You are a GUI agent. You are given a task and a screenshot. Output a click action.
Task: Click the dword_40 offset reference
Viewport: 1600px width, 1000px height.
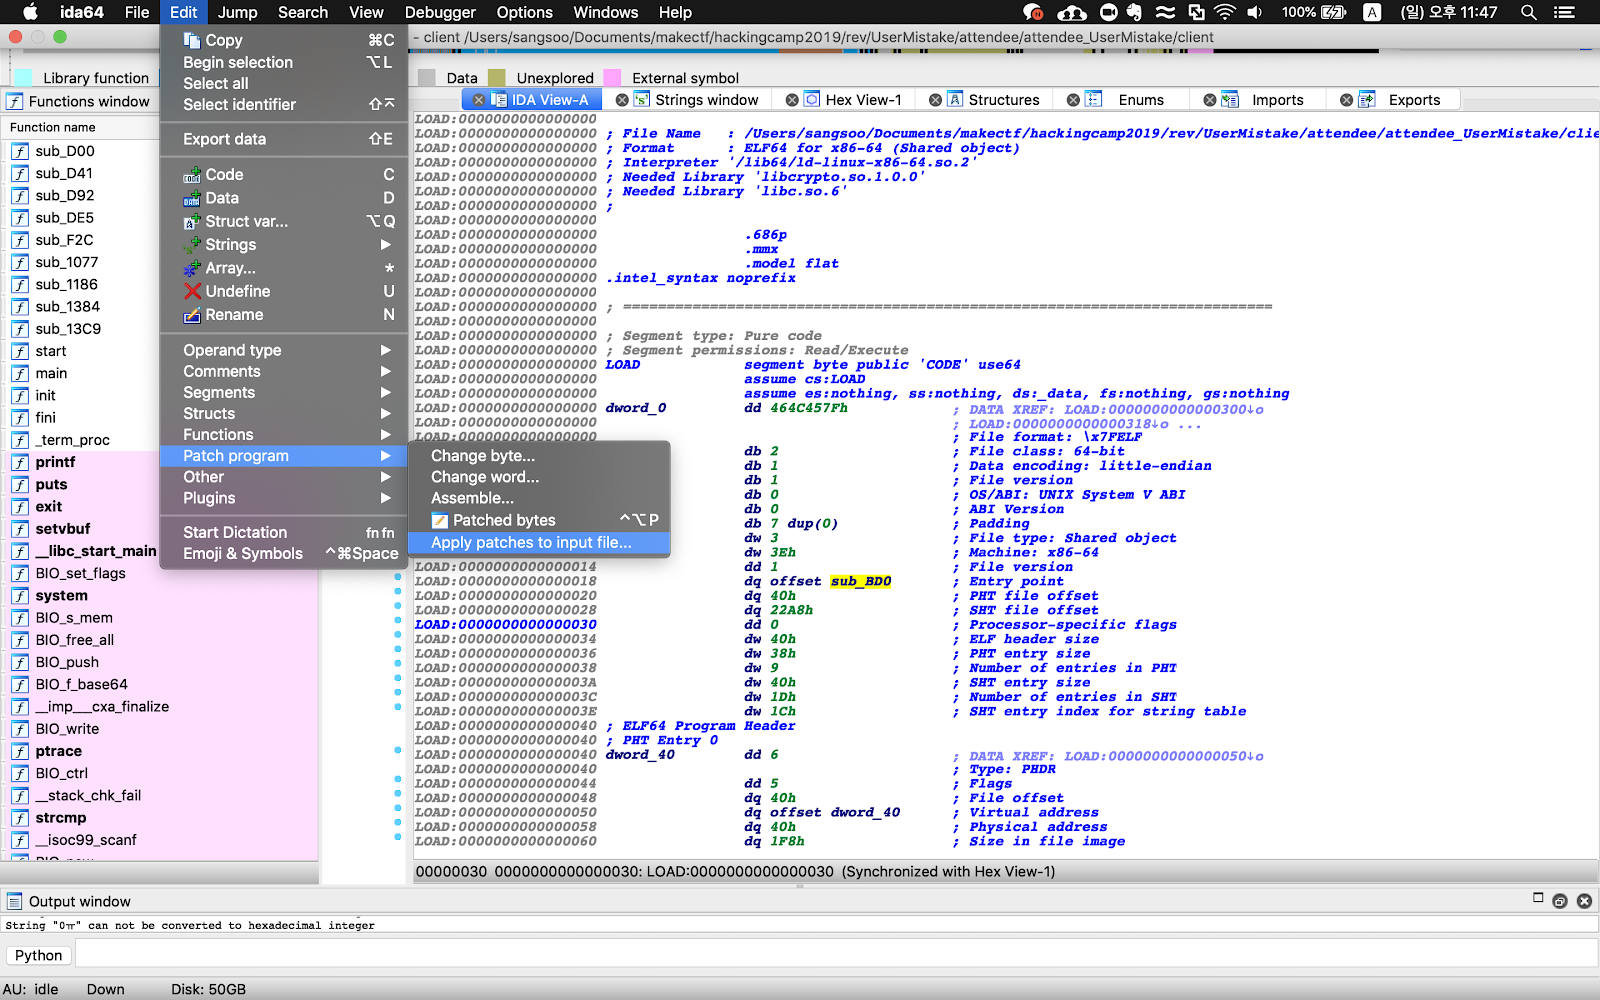point(865,813)
